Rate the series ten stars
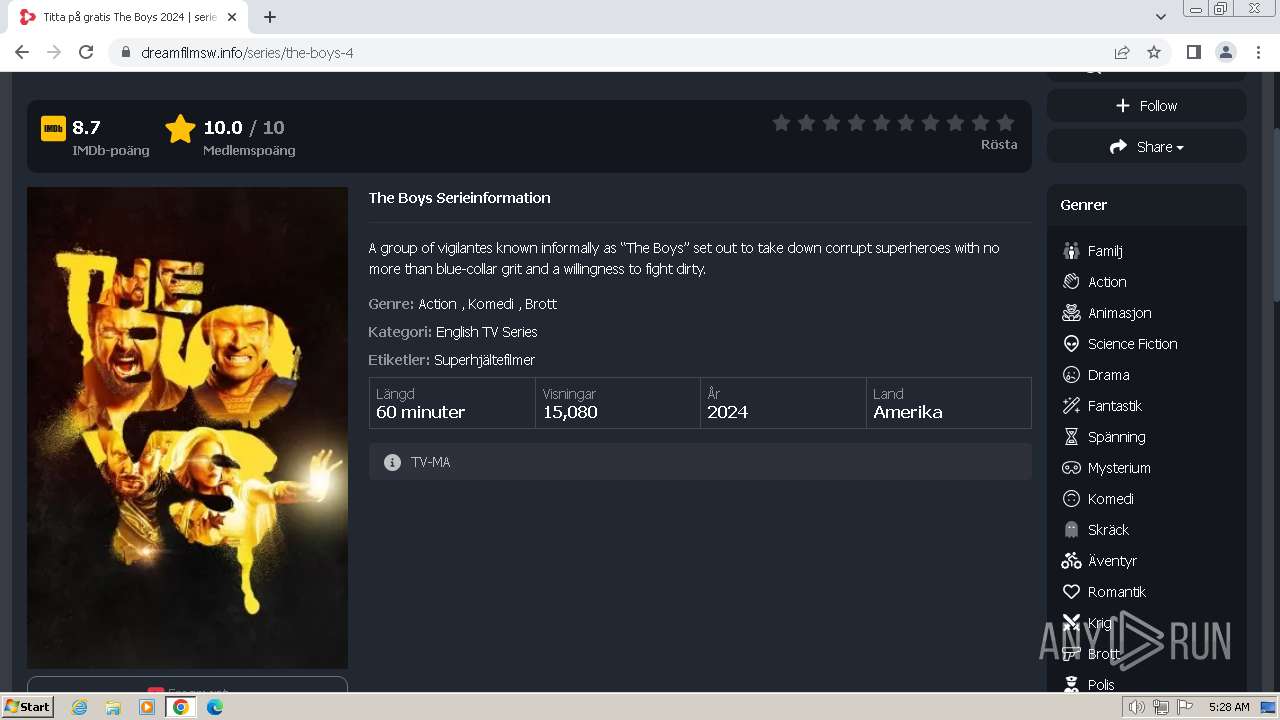This screenshot has width=1280, height=720. [x=1005, y=122]
